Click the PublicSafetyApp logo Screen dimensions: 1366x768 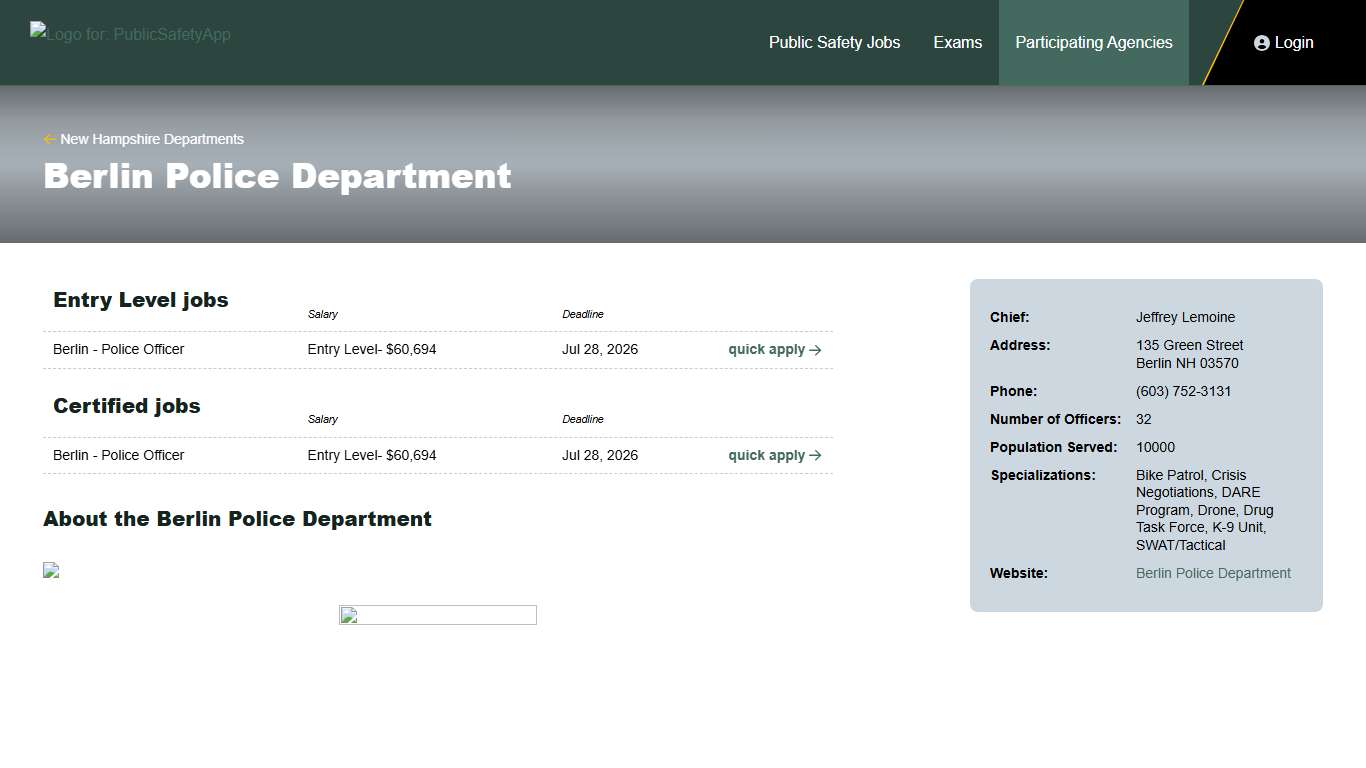point(130,33)
